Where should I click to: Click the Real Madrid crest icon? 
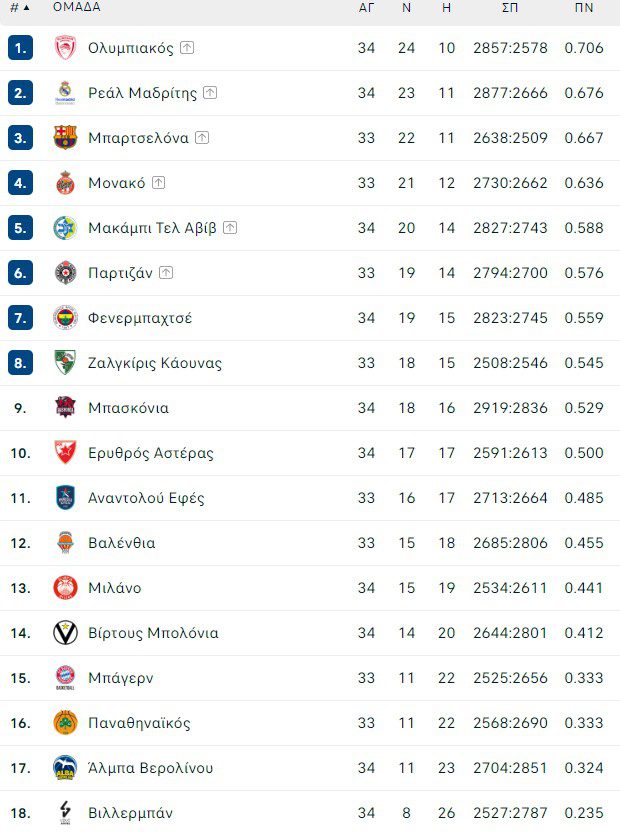[65, 93]
